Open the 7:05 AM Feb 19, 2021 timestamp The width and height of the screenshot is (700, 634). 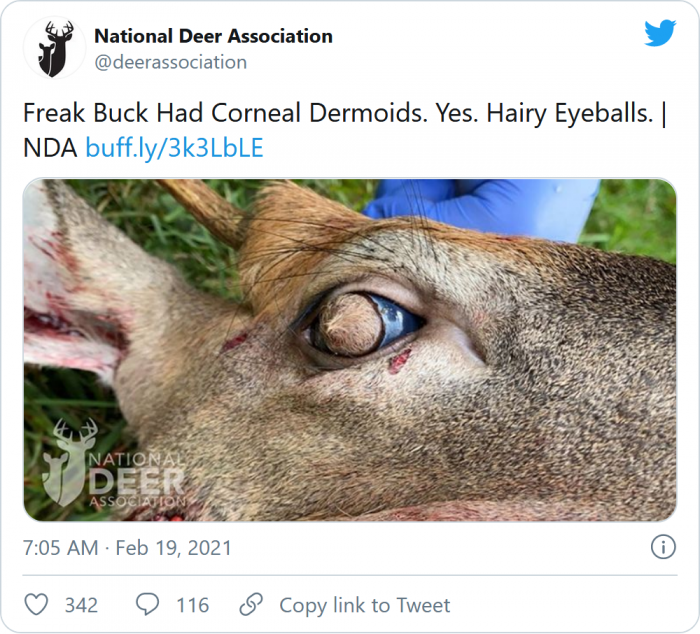[x=127, y=548]
